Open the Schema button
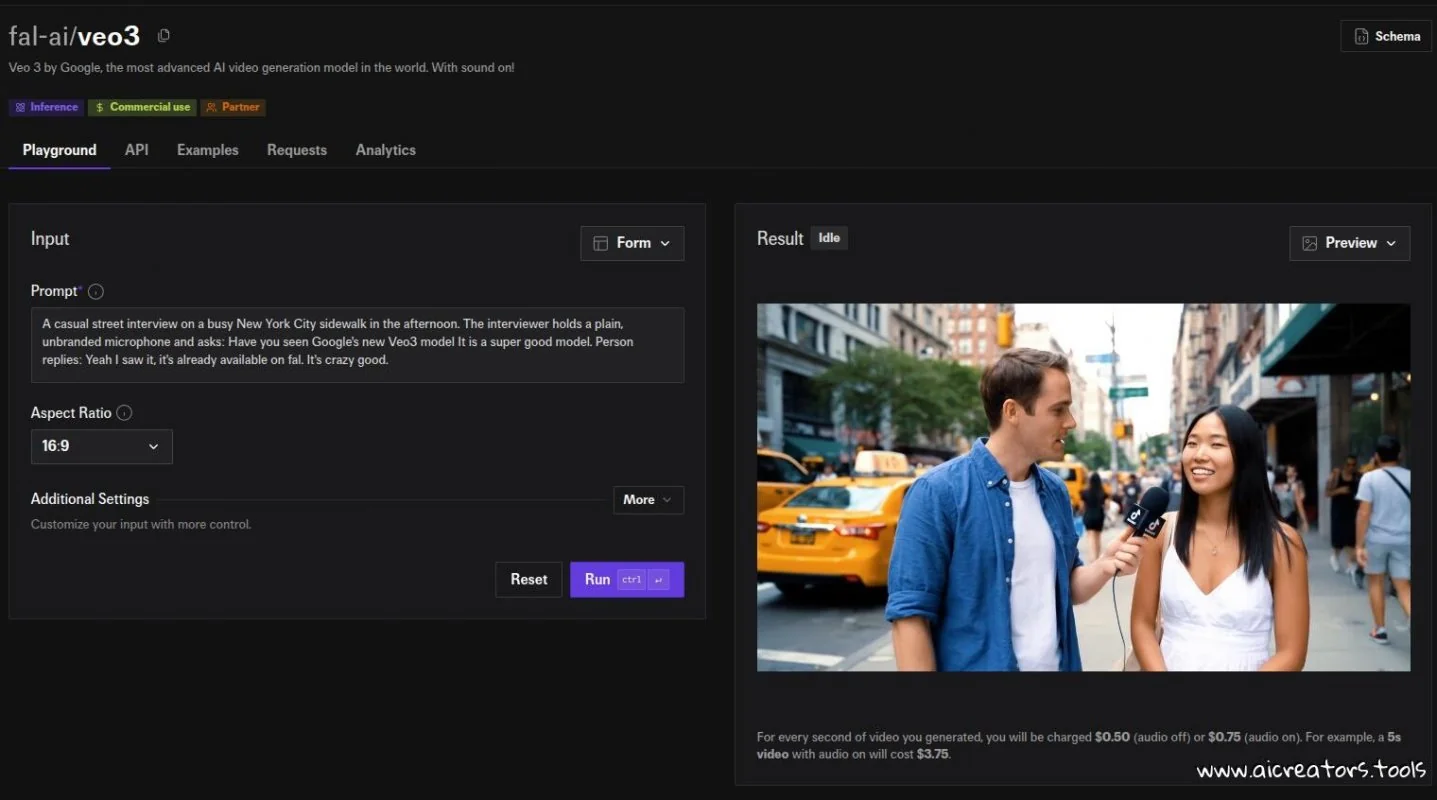 point(1386,36)
